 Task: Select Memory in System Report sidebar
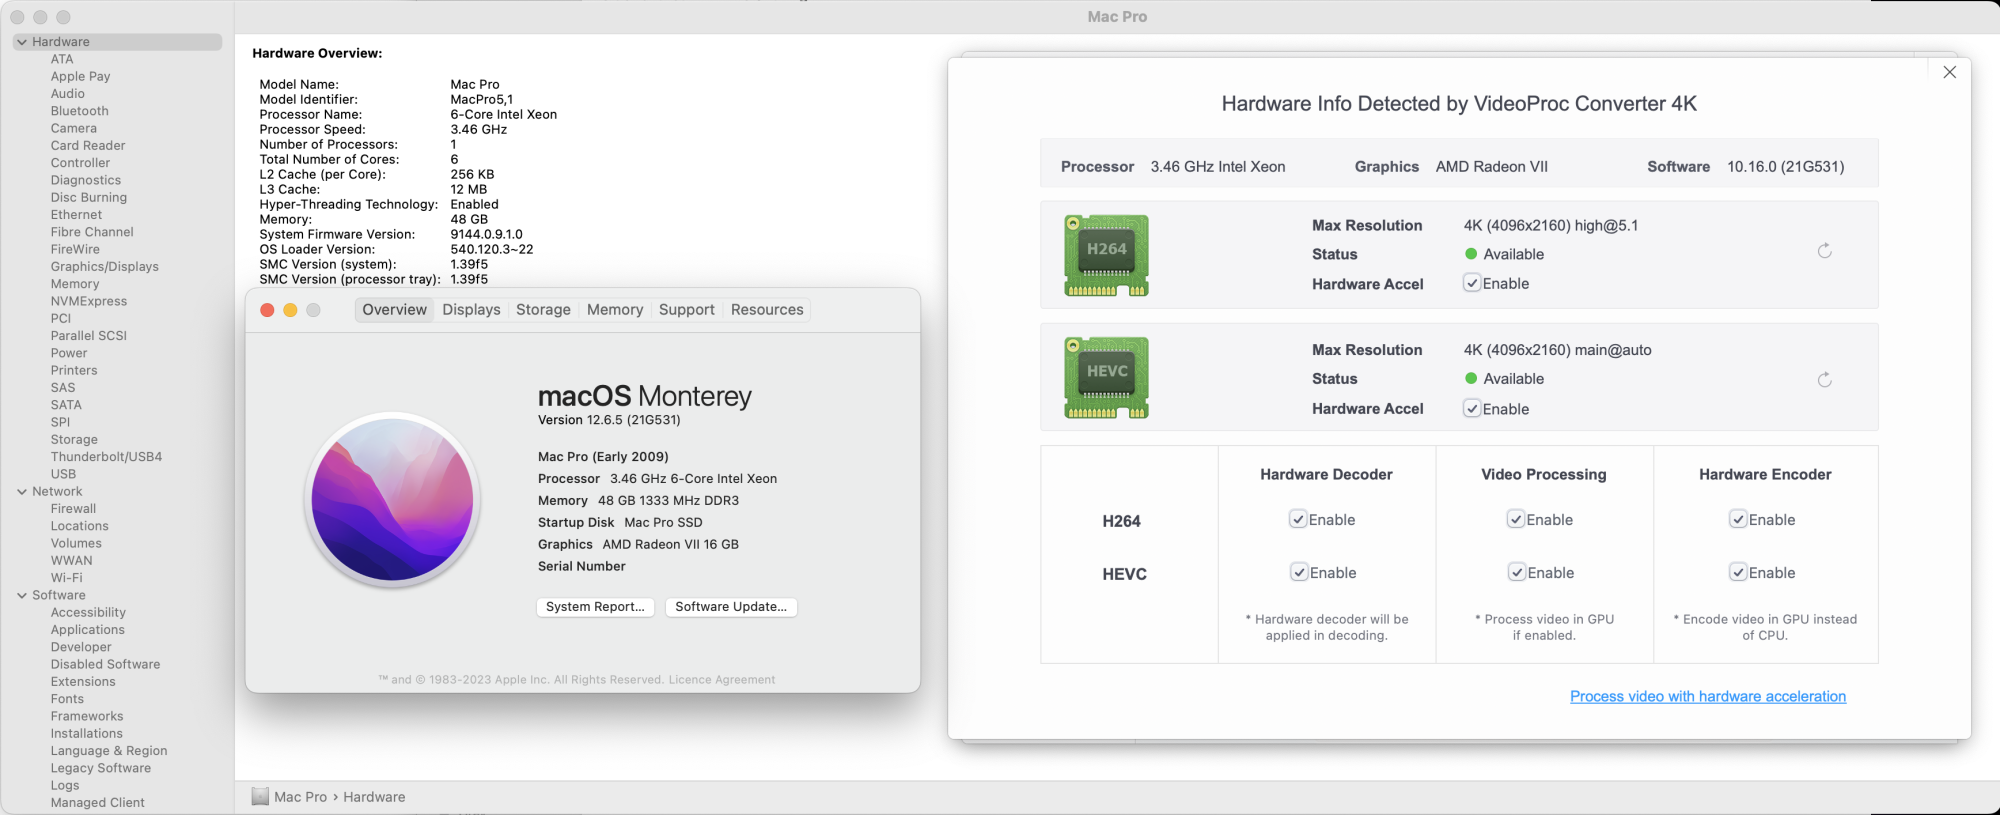(75, 284)
